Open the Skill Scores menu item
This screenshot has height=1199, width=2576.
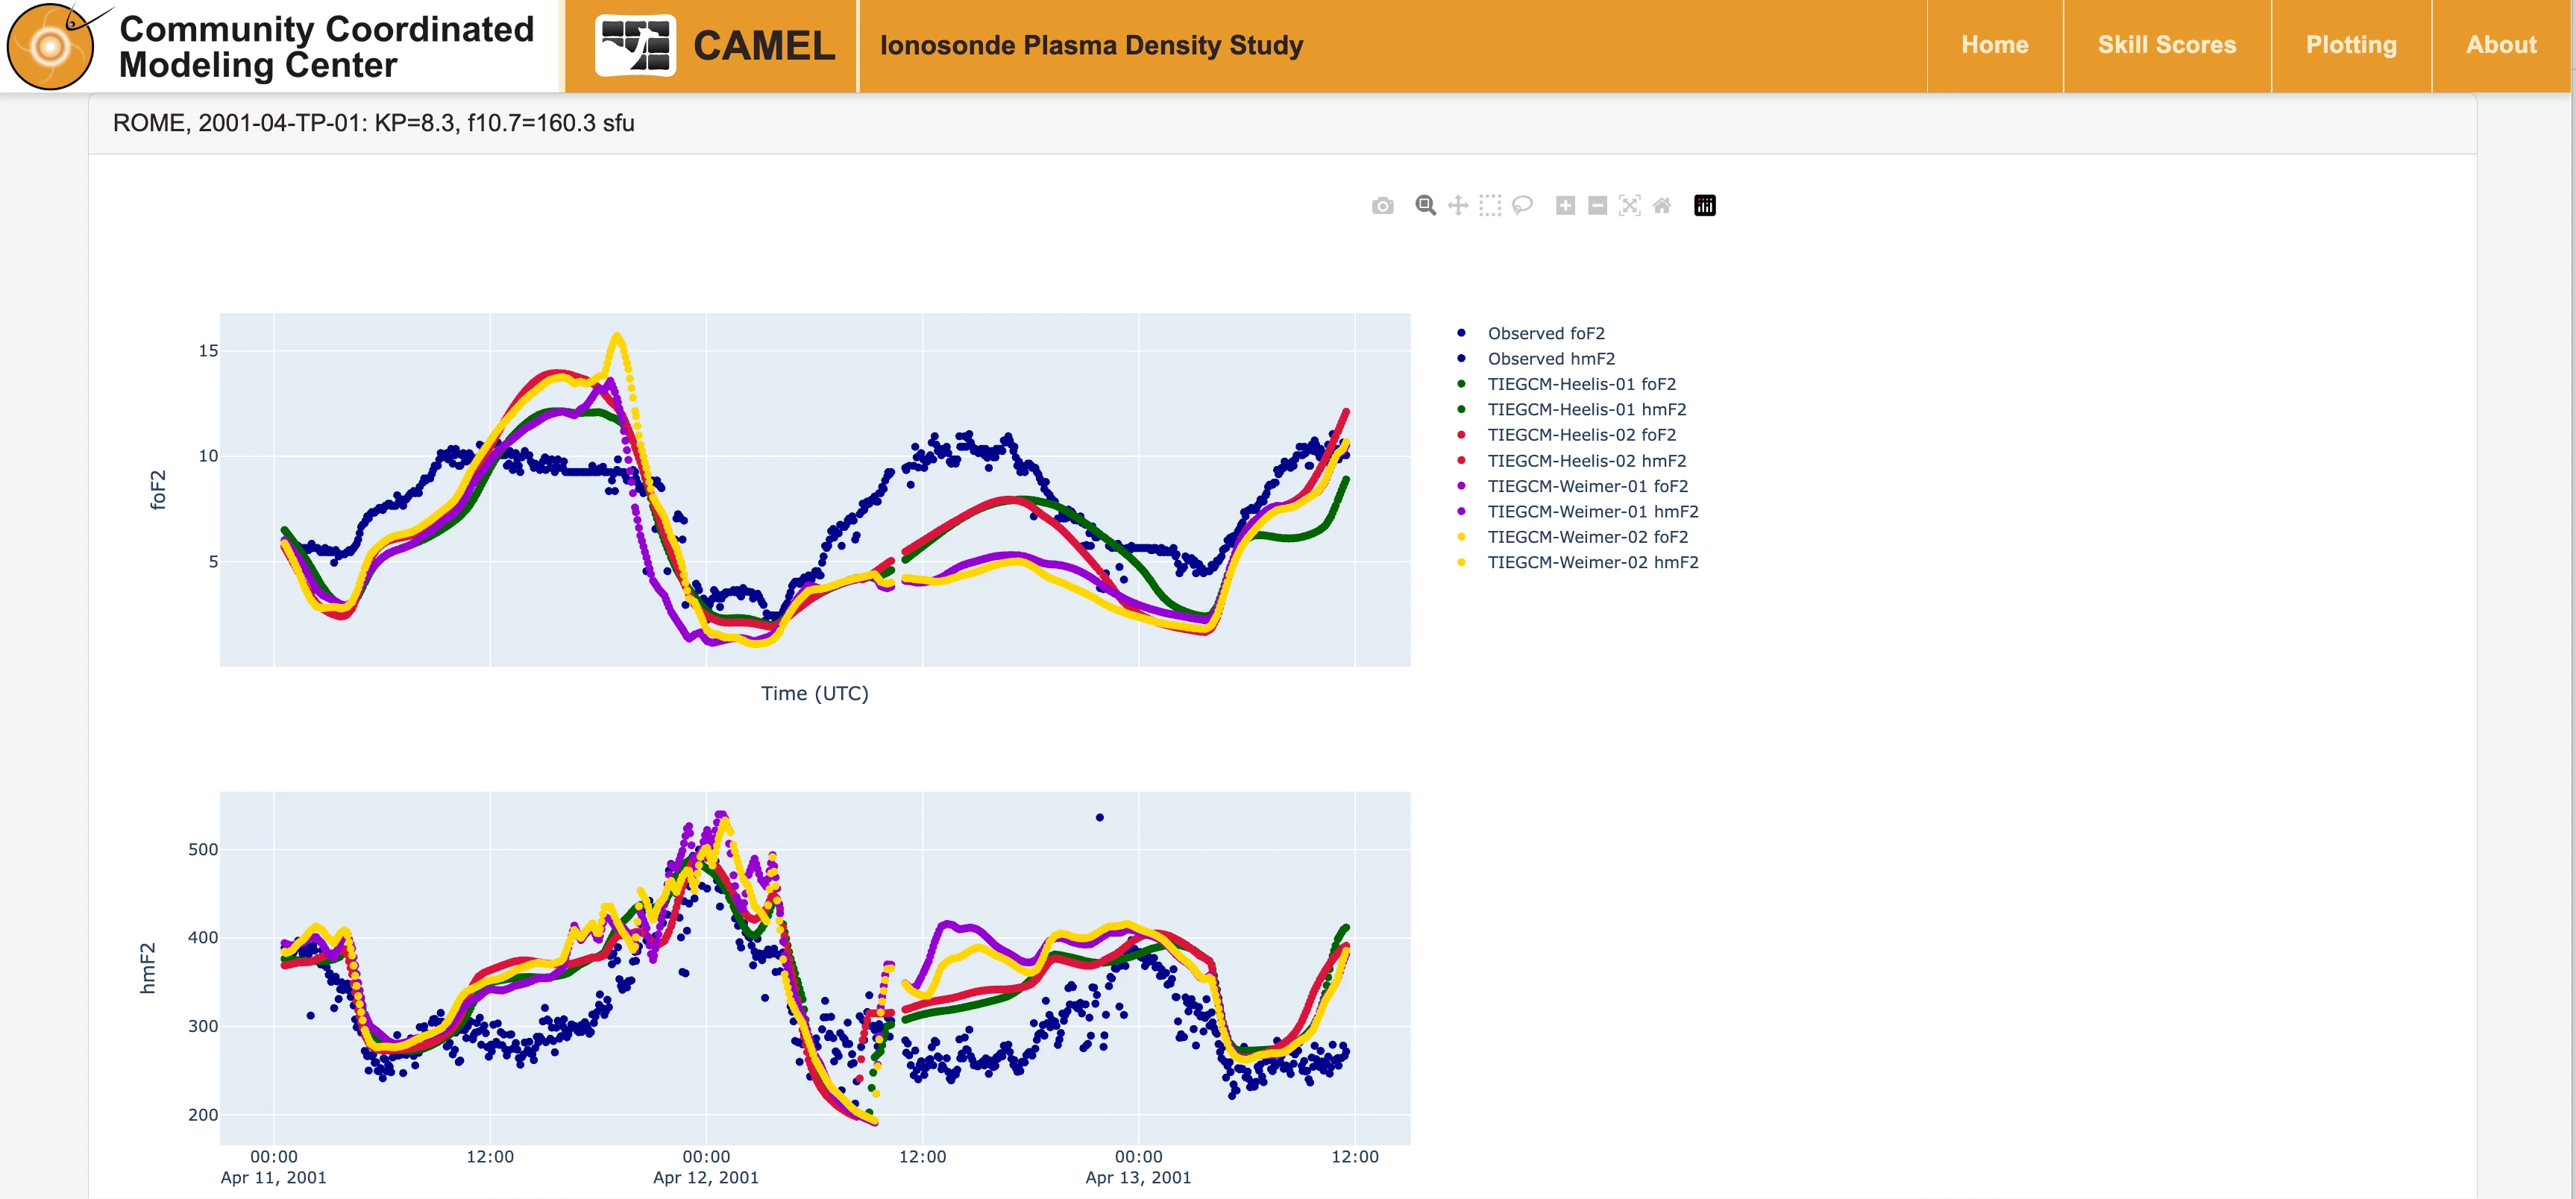coord(2166,45)
